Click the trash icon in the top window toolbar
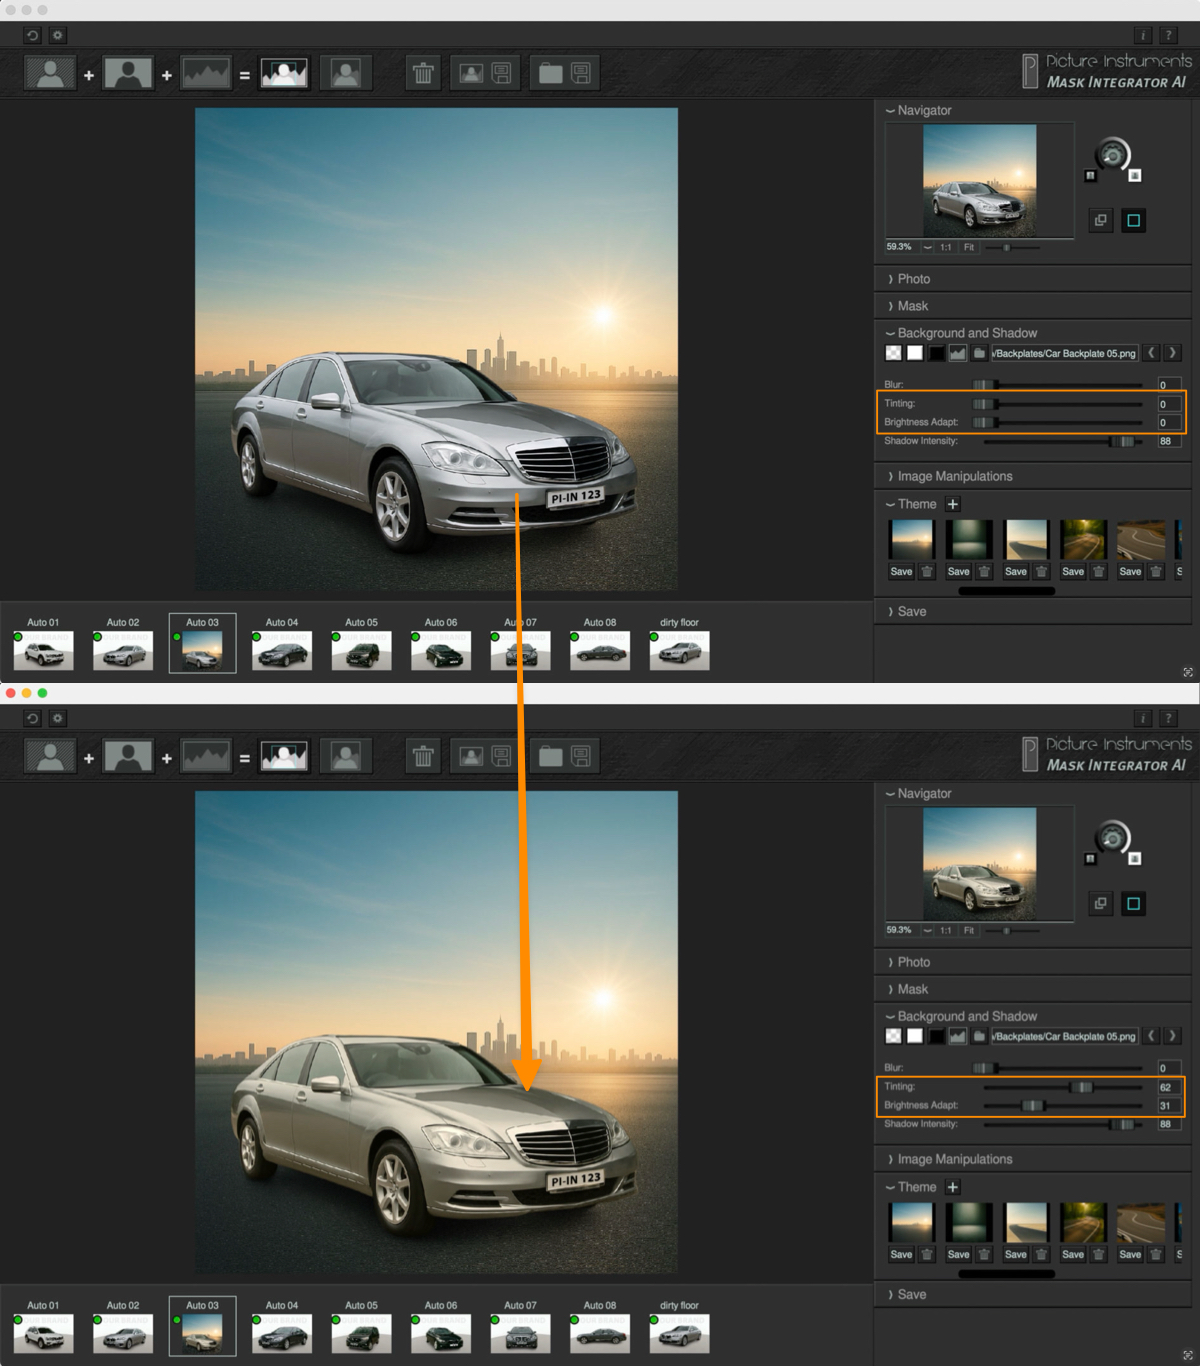 click(x=423, y=73)
